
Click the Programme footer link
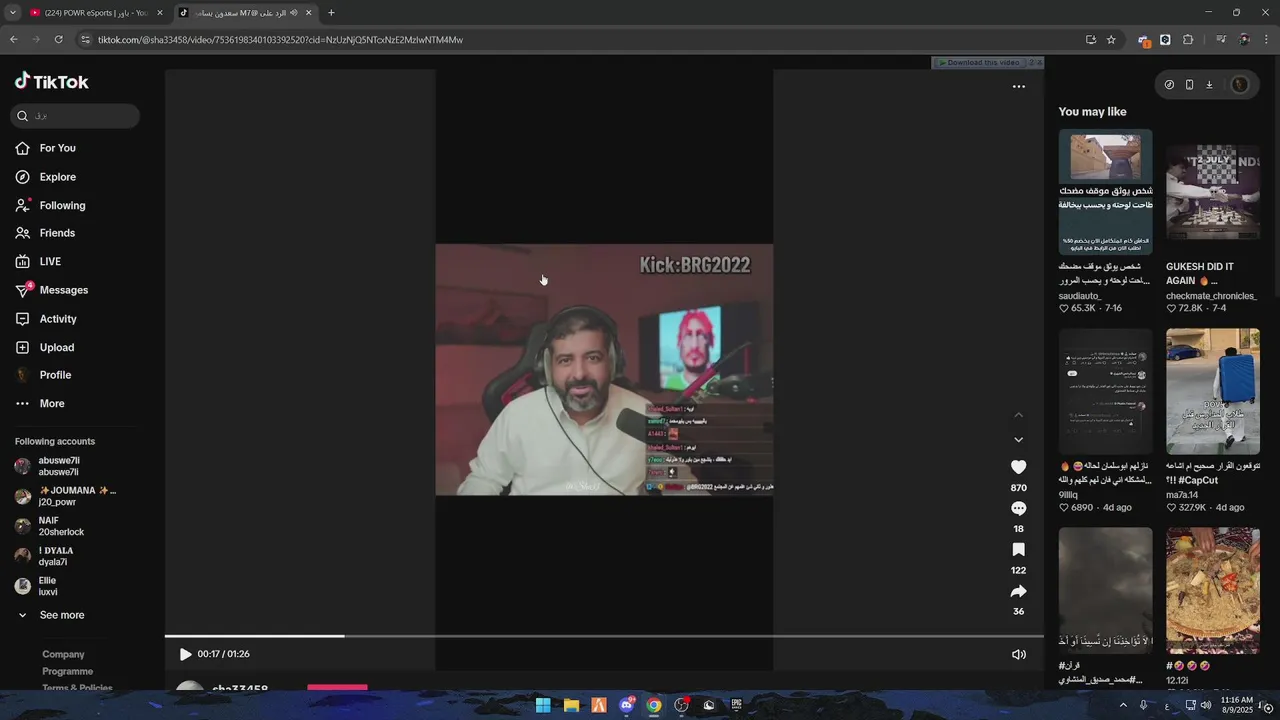pyautogui.click(x=67, y=671)
